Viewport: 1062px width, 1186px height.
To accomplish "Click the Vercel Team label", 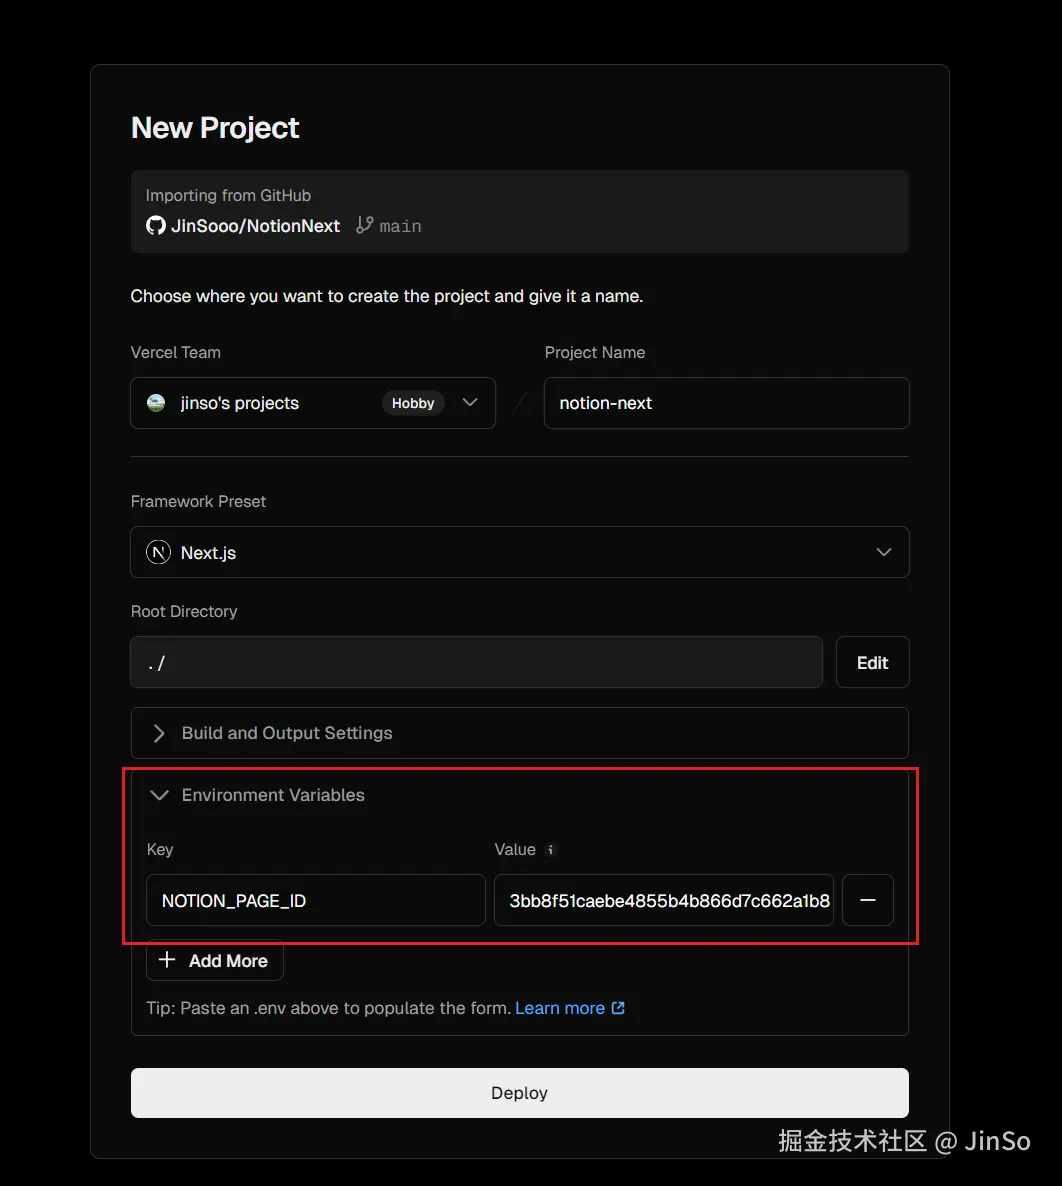I will (175, 352).
